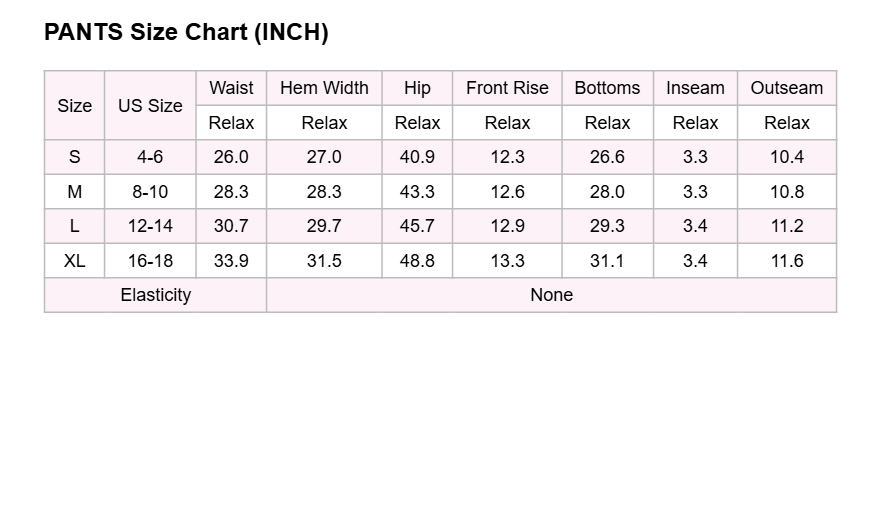This screenshot has height=526, width=874.
Task: Select the Bottoms column header
Action: pos(608,88)
